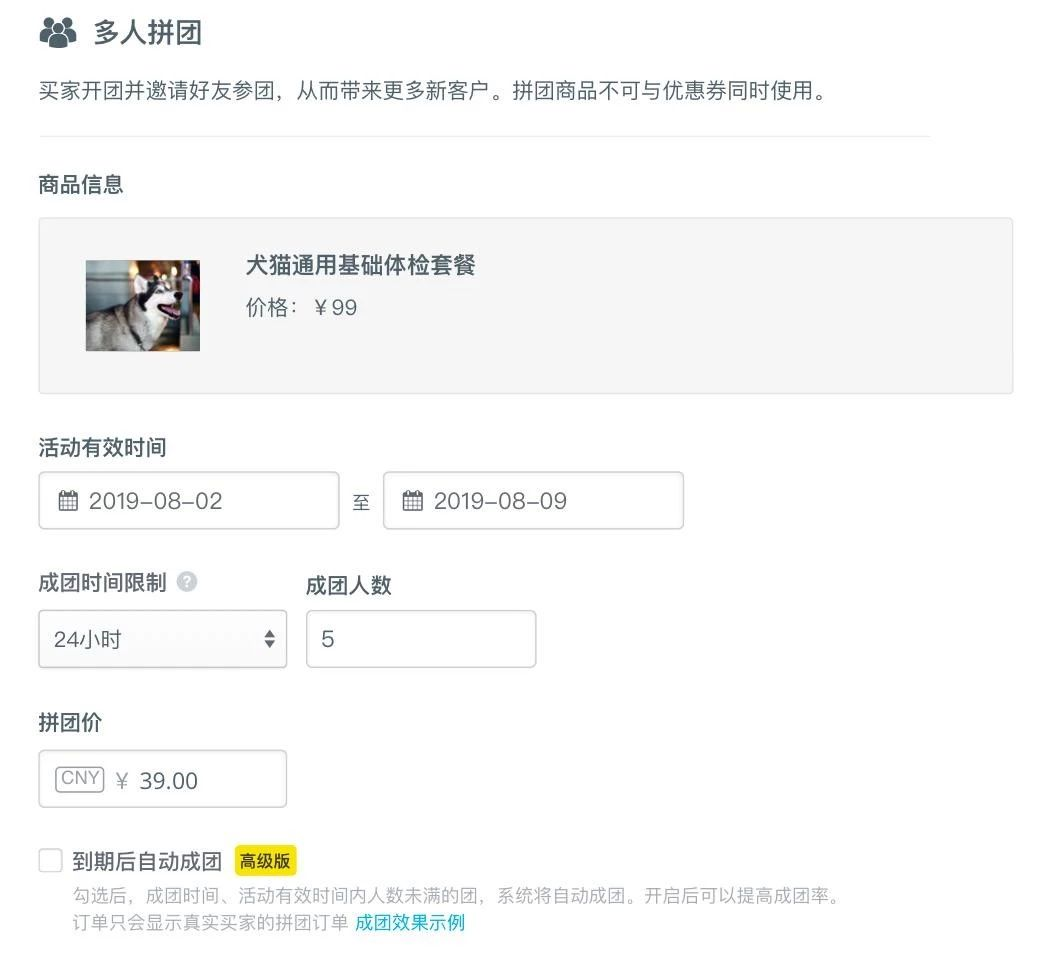Click the end date field 2019-08-09
Screen dimensions: 1062x954
(x=533, y=500)
